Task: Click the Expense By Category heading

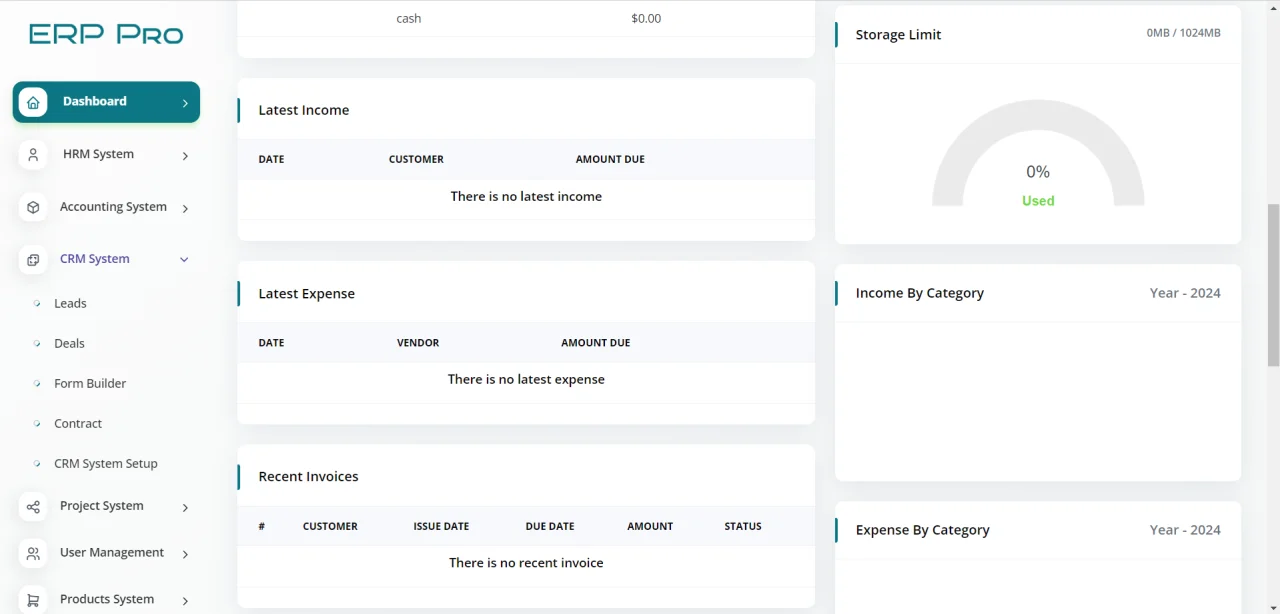Action: [922, 530]
